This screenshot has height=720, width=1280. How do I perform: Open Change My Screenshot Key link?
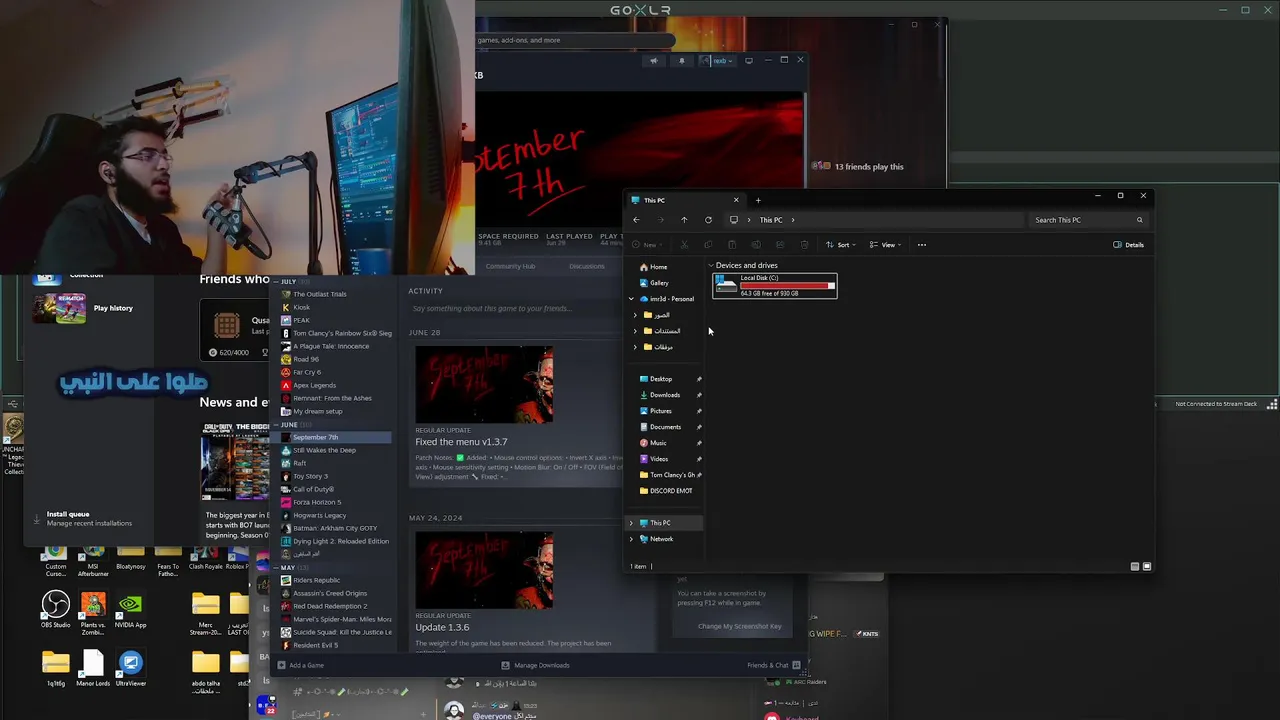(x=740, y=626)
